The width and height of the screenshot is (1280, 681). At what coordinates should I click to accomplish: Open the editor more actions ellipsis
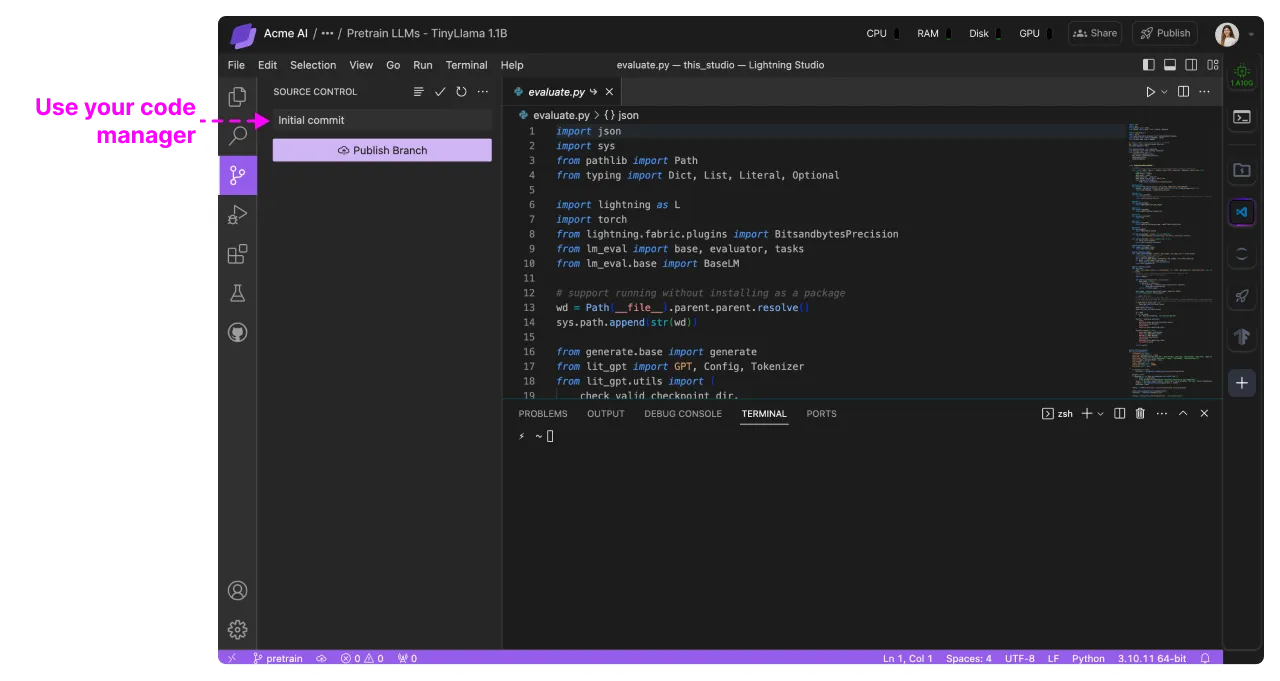[x=1205, y=92]
